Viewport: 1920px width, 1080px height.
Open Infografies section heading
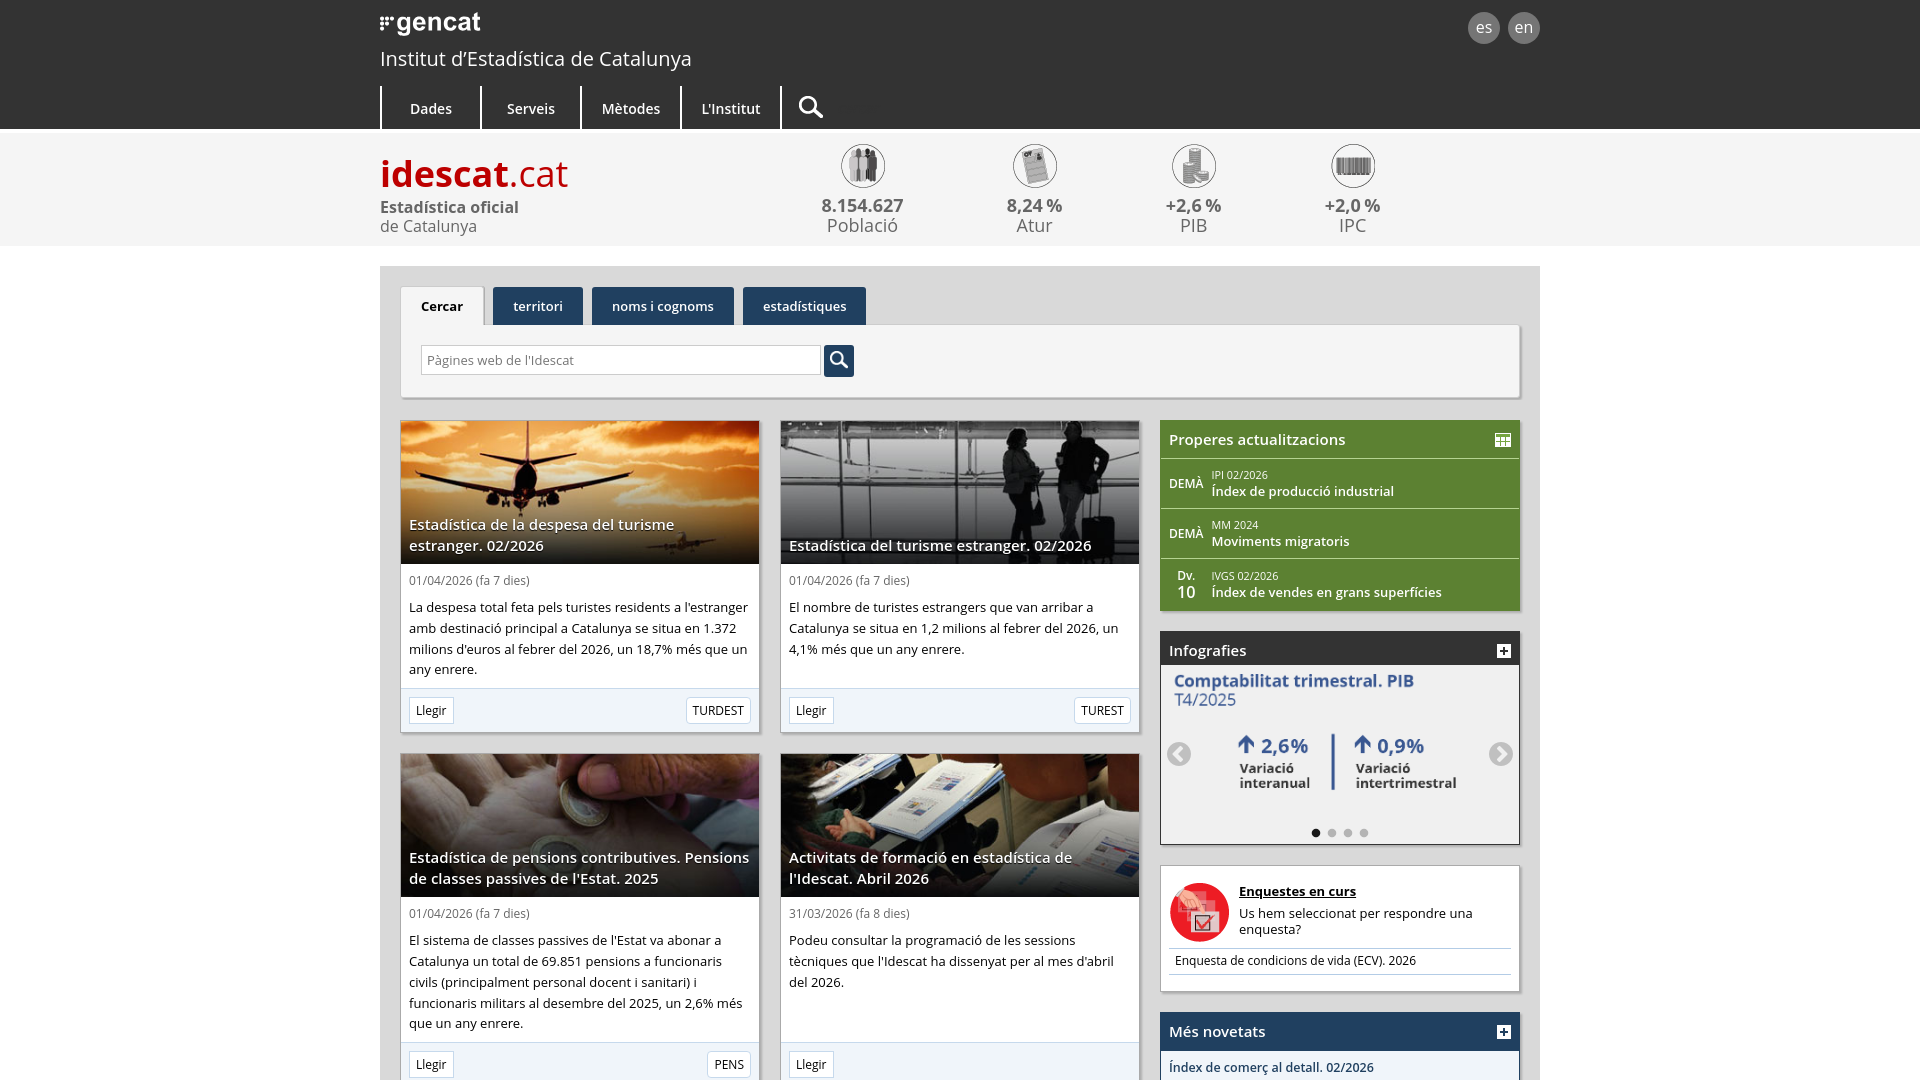click(1207, 651)
